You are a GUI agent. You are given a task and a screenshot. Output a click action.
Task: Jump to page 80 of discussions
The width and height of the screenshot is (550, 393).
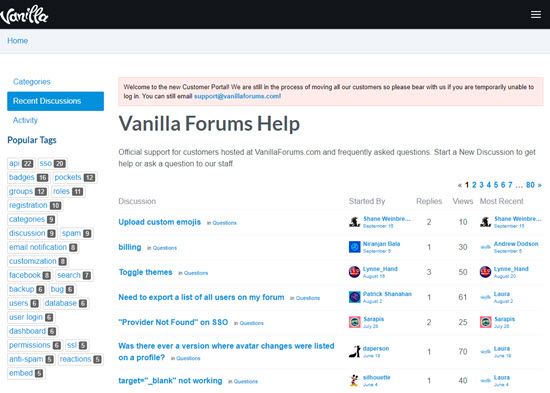(530, 185)
